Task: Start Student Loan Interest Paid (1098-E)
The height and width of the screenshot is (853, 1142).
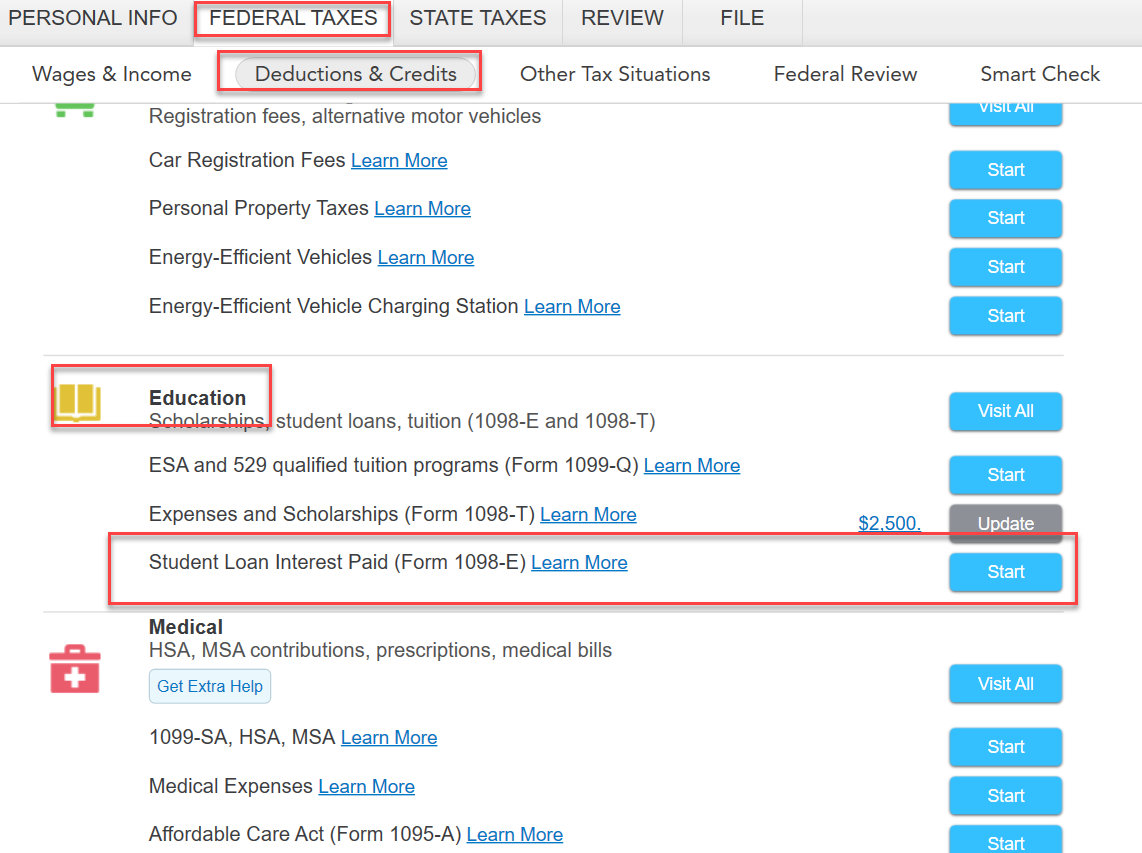Action: coord(1005,572)
